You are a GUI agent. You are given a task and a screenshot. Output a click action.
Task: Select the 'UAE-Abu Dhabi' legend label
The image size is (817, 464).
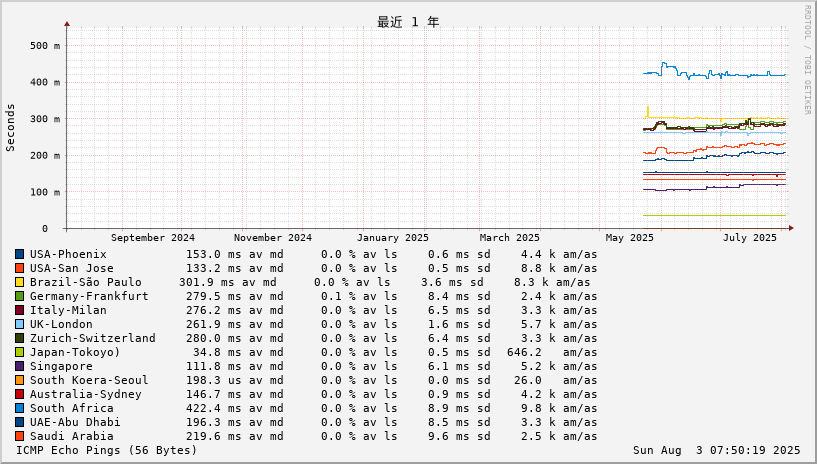75,422
